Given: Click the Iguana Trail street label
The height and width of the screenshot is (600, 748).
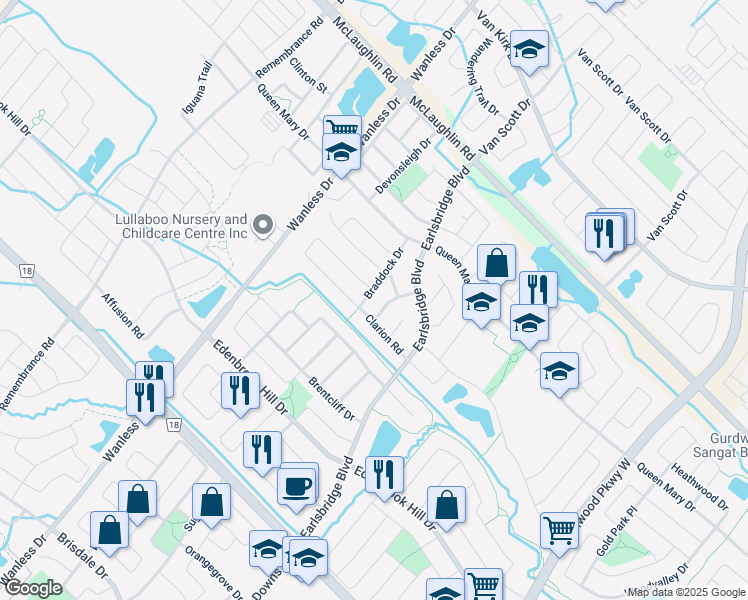Looking at the screenshot, I should point(197,88).
